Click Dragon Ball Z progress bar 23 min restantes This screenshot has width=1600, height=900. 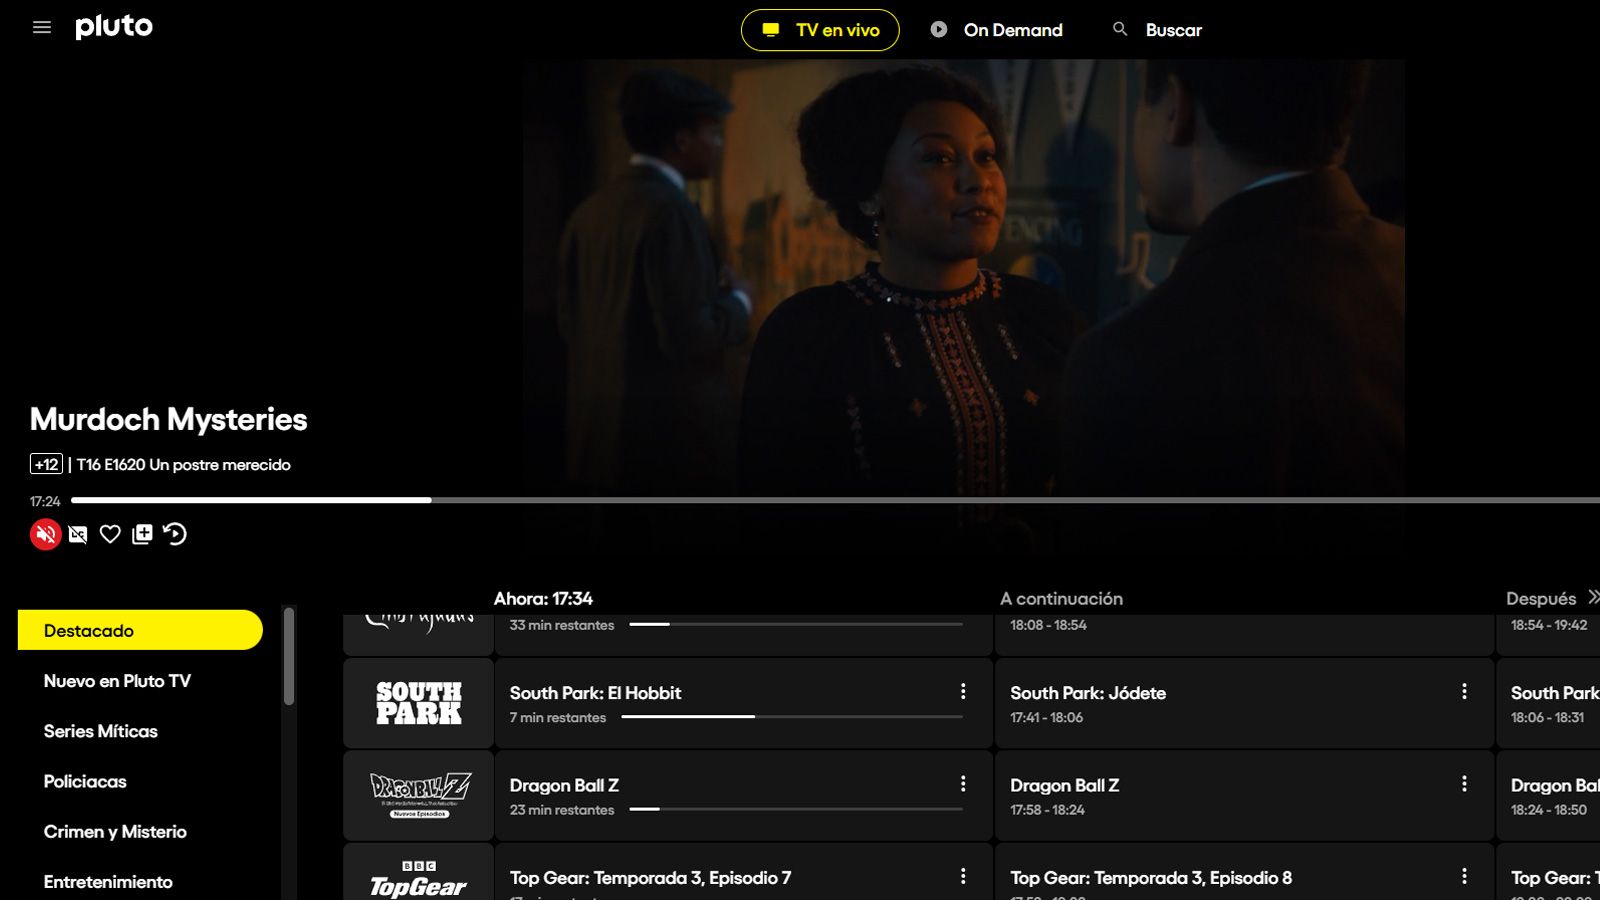pos(796,809)
